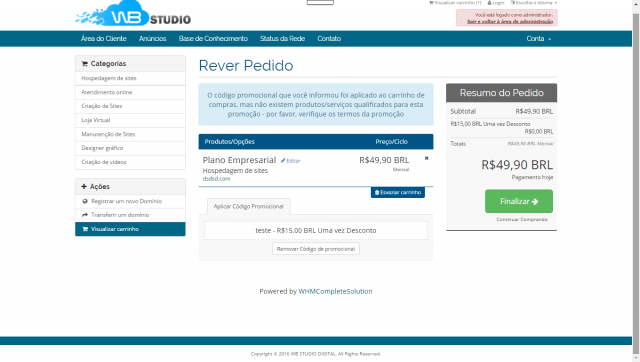Click the share arrow icon beside Transferir
The image size is (640, 362).
(x=85, y=215)
